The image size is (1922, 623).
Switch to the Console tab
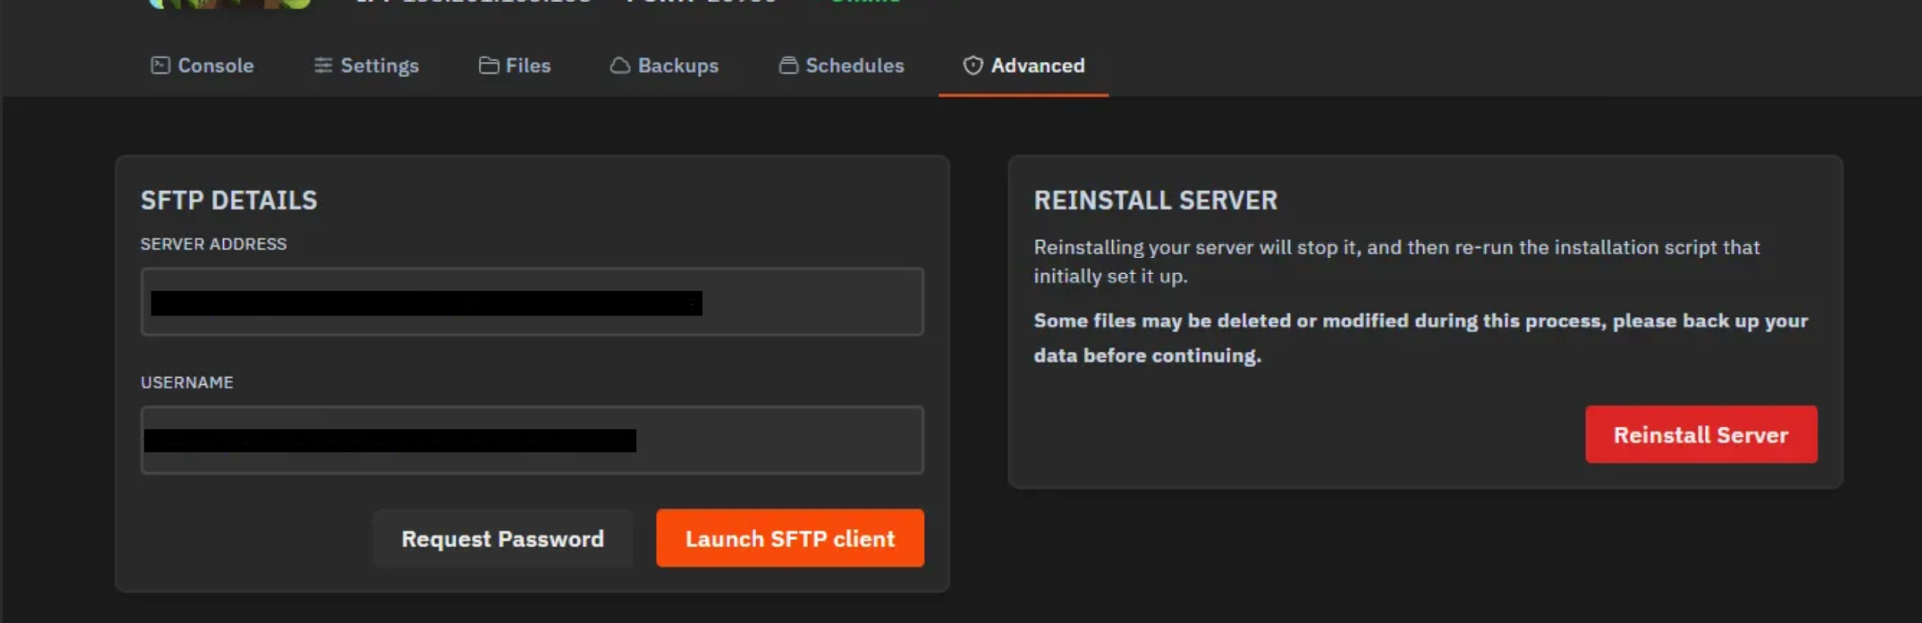[x=215, y=65]
